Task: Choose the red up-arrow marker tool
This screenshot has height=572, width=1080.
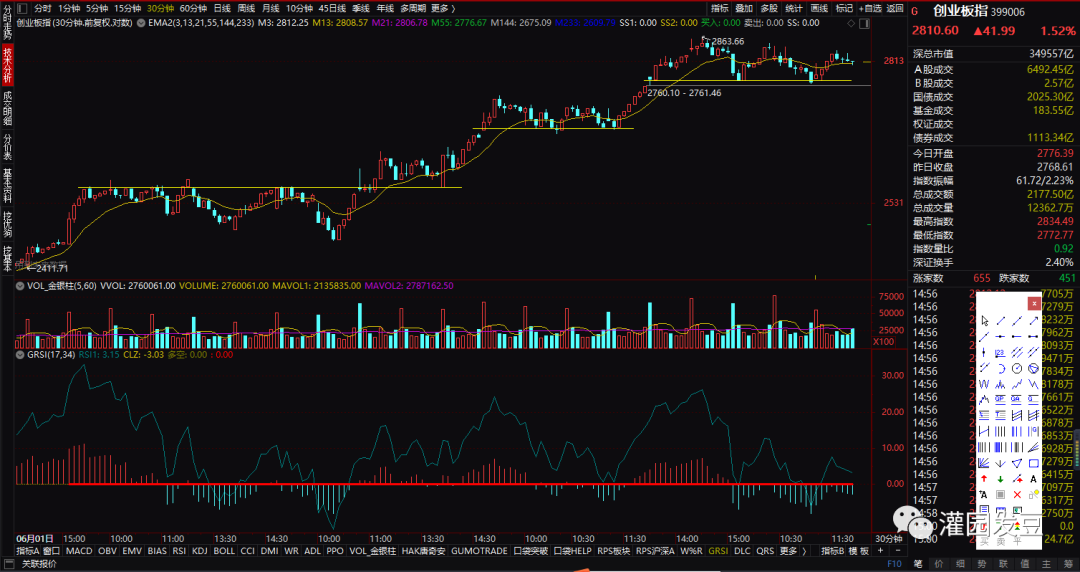Action: [x=984, y=479]
